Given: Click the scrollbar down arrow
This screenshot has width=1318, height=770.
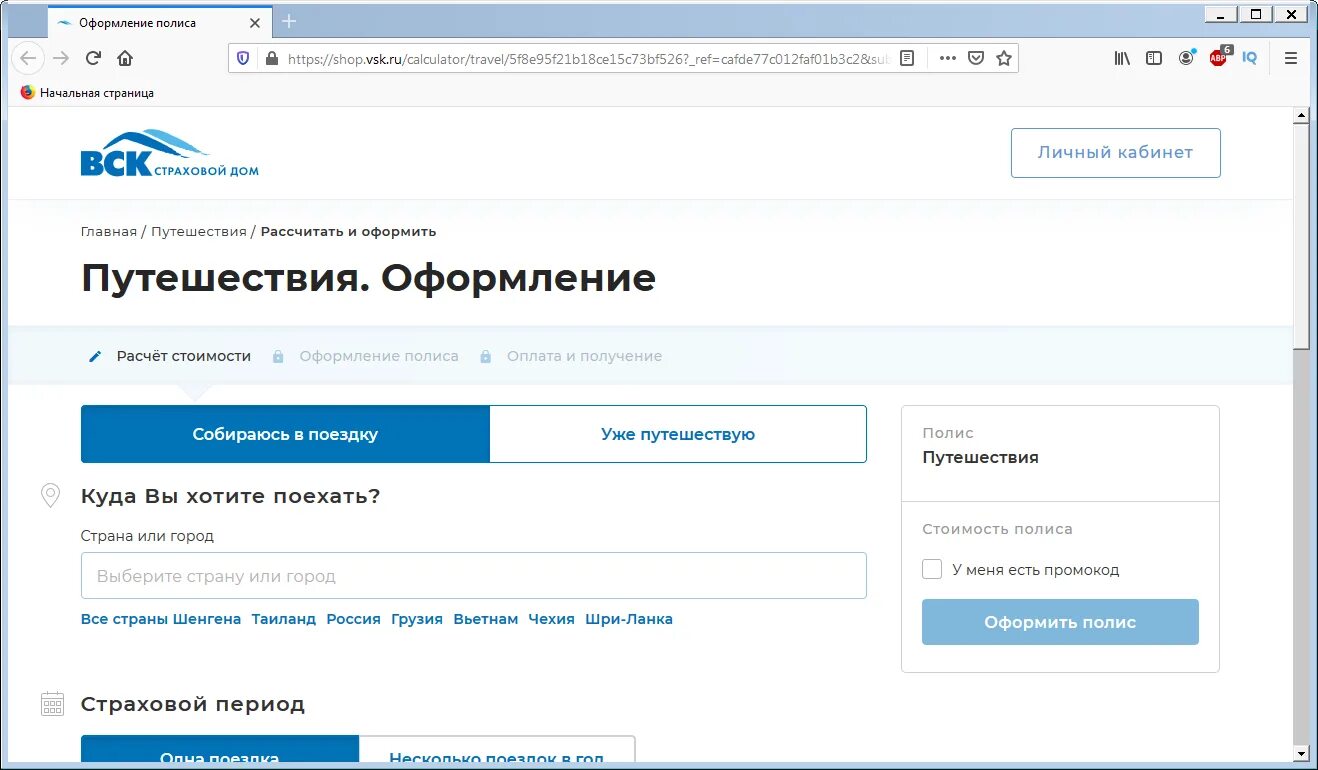Looking at the screenshot, I should coord(1301,753).
